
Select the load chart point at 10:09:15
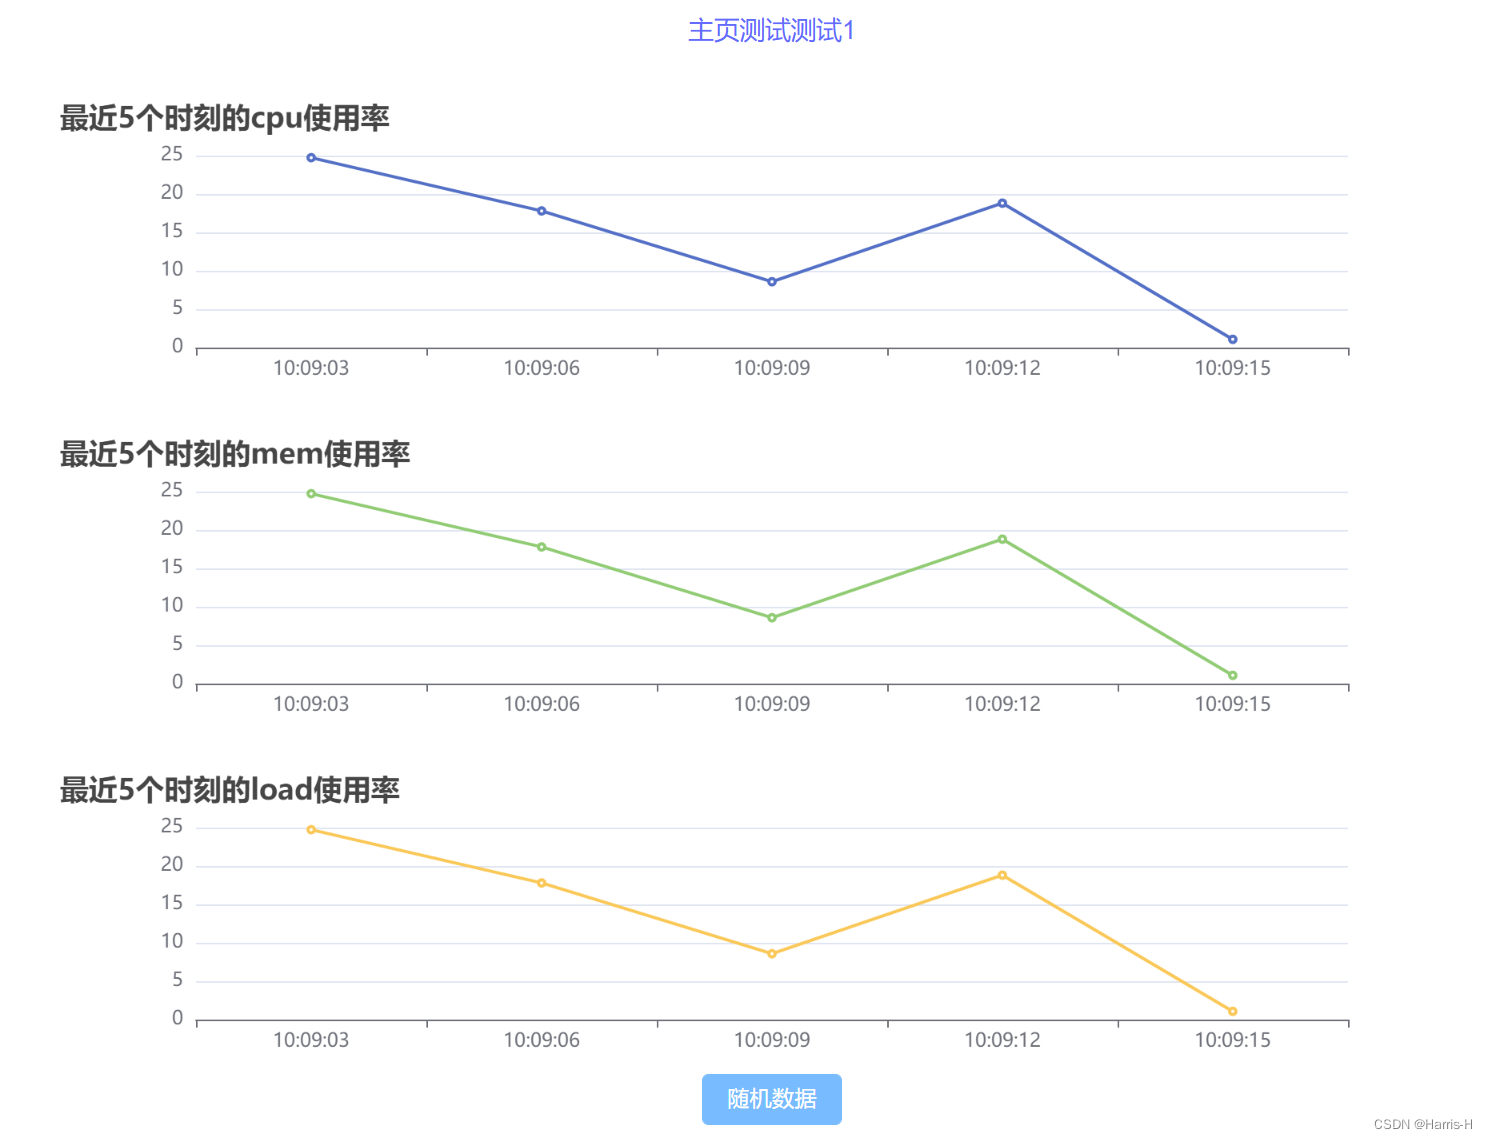coord(1232,1011)
